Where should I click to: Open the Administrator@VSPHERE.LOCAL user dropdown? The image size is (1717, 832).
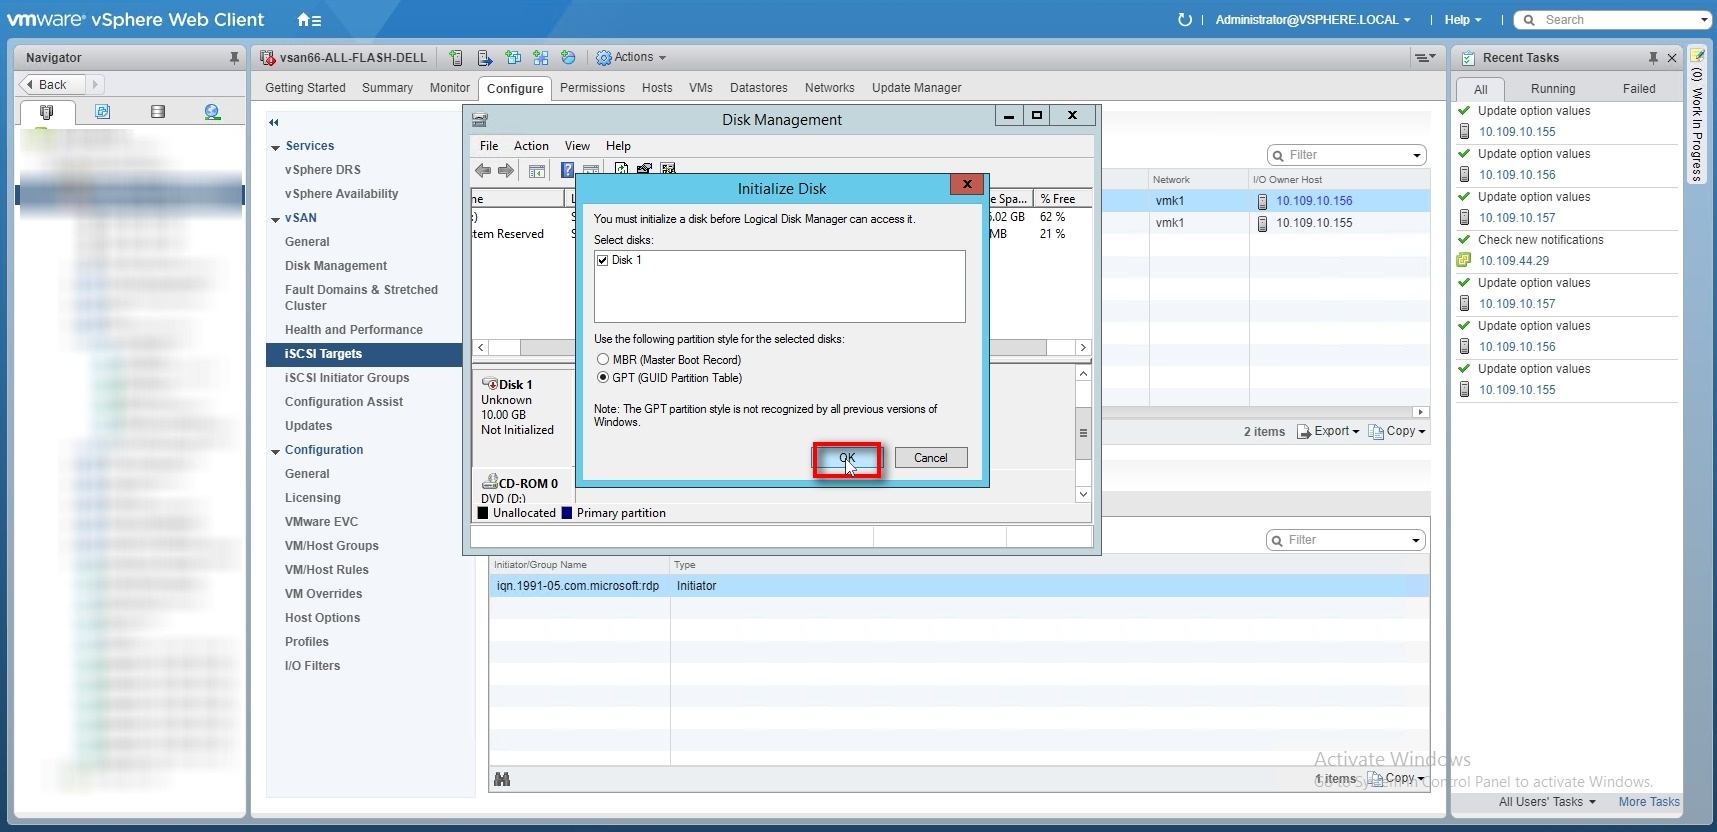[x=1312, y=20]
